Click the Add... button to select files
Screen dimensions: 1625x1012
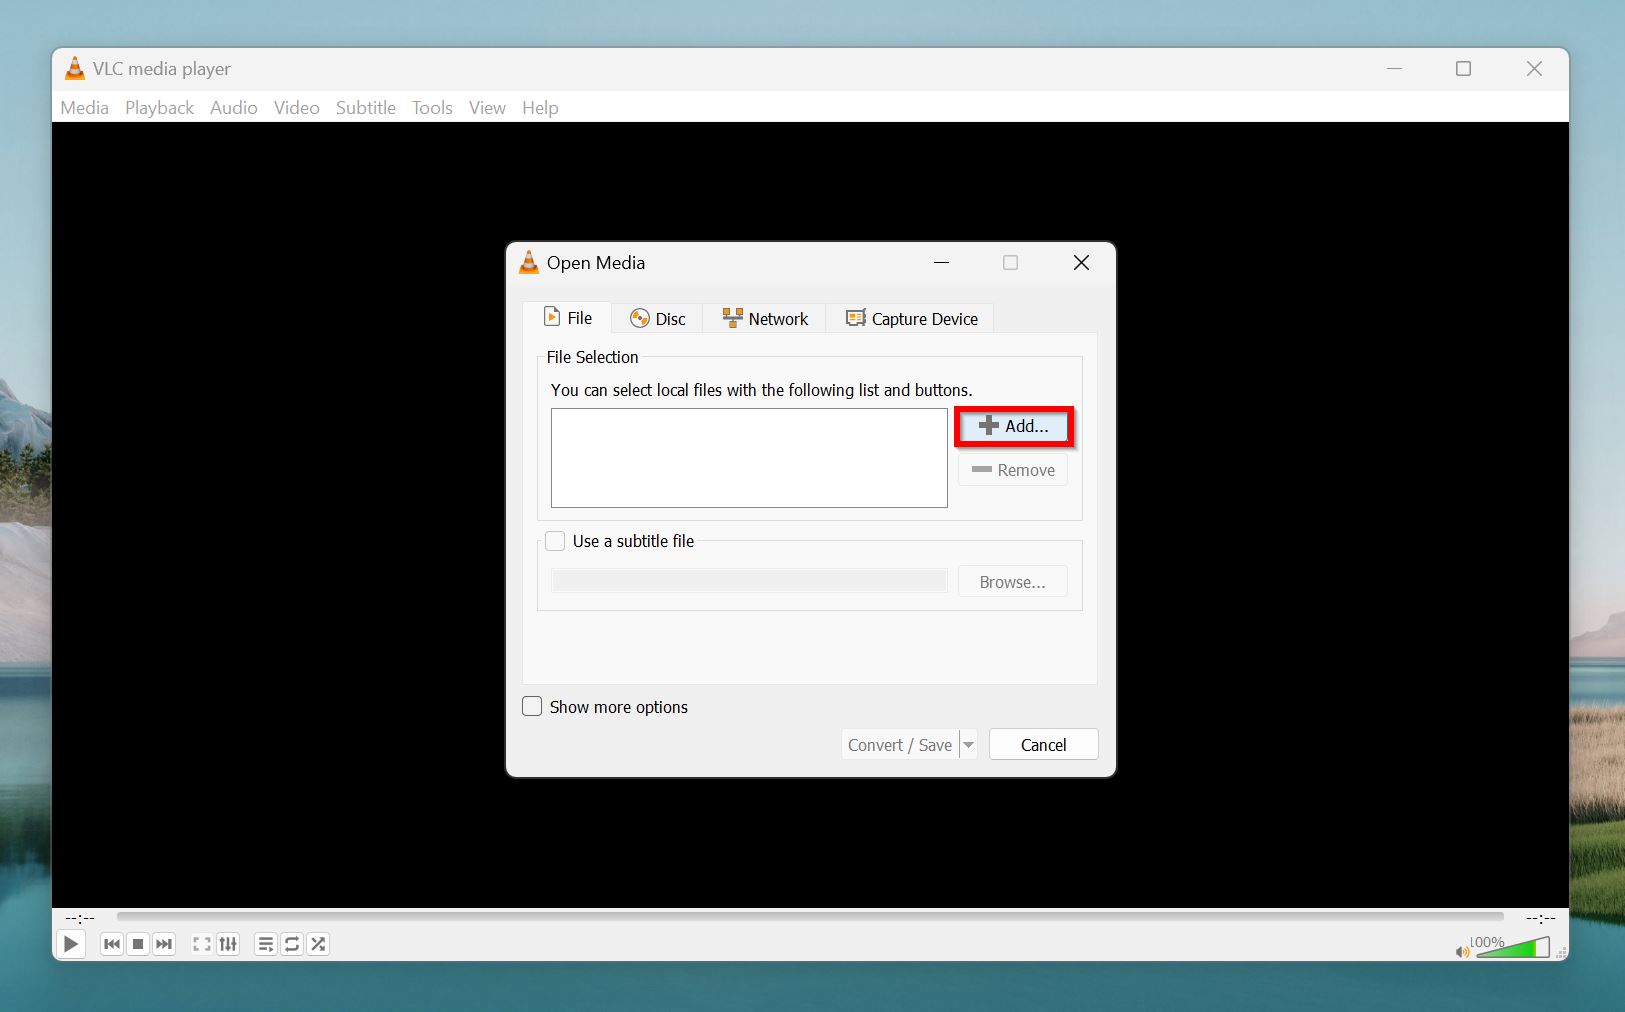click(1014, 426)
